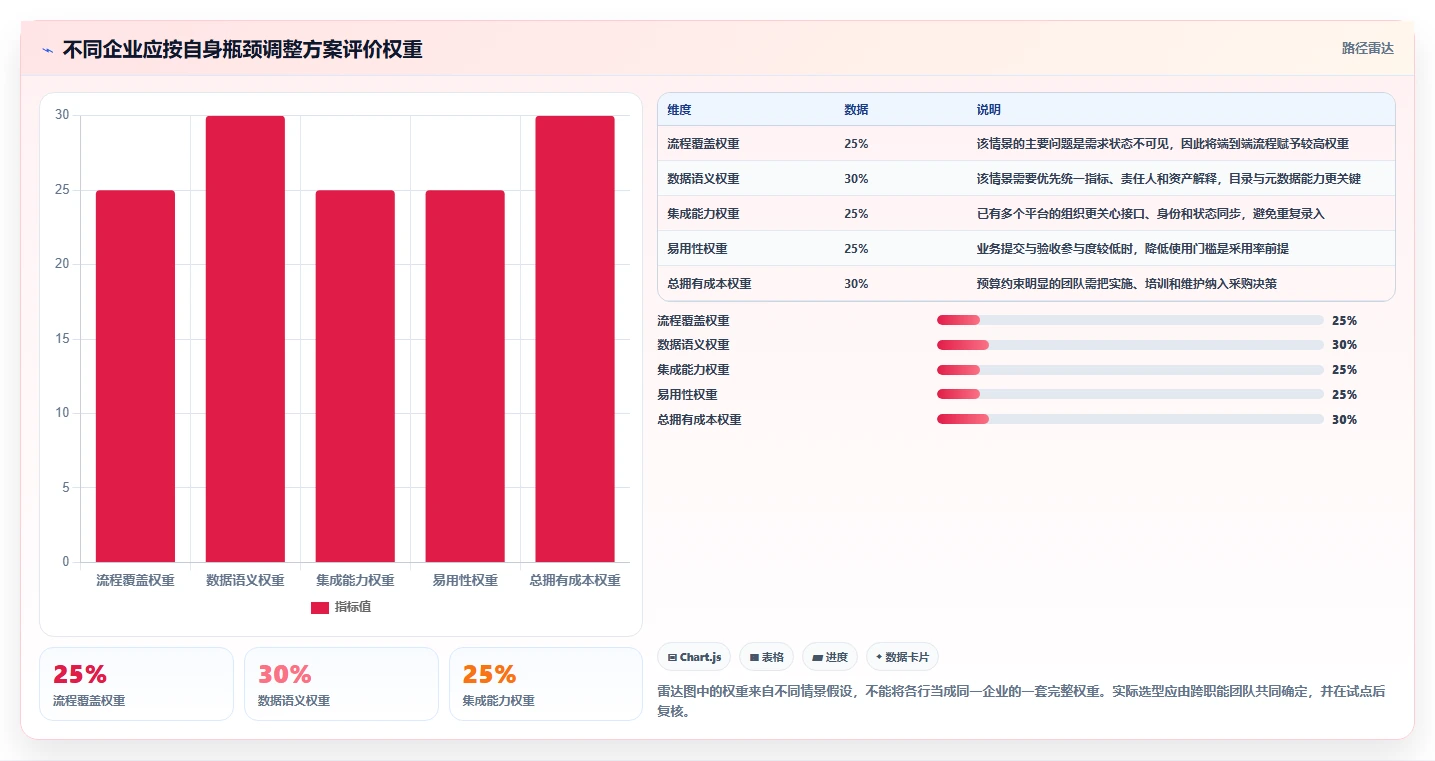1435x761 pixels.
Task: Click the 数据语义权重 x-axis label
Action: tap(245, 581)
